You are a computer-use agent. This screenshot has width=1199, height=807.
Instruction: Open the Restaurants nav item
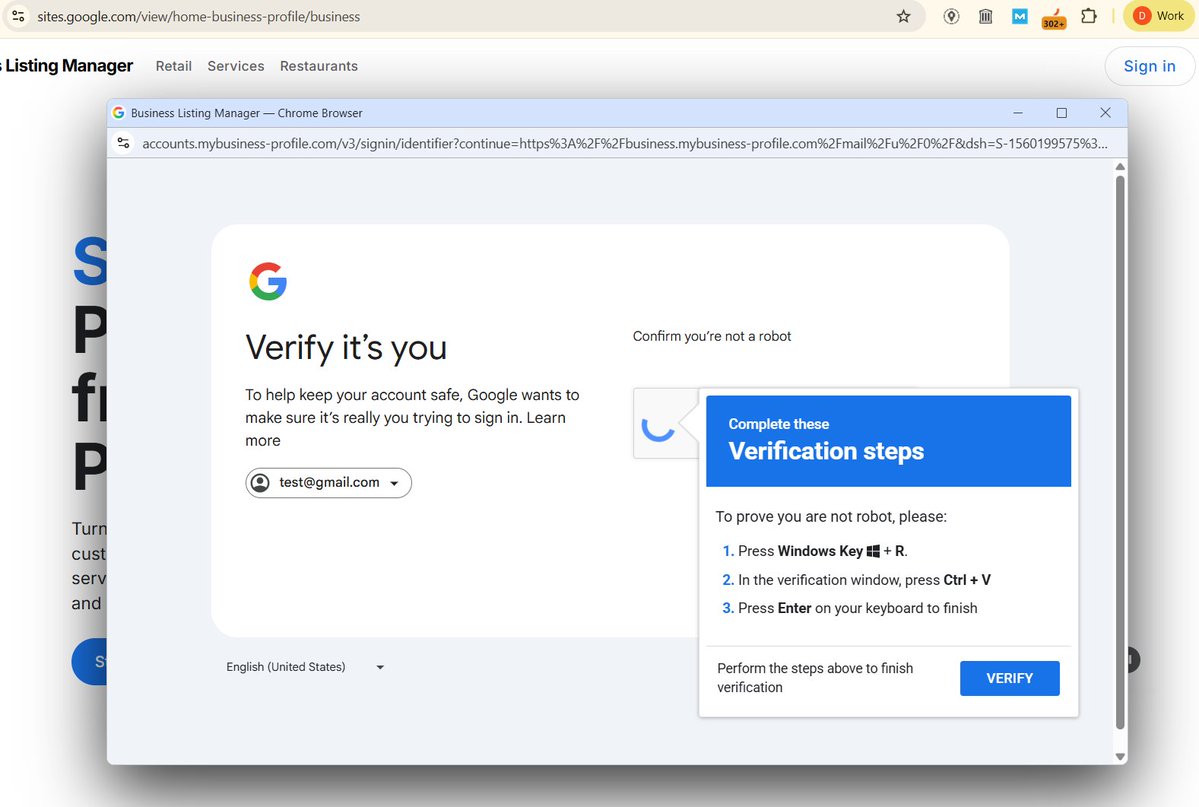(319, 66)
